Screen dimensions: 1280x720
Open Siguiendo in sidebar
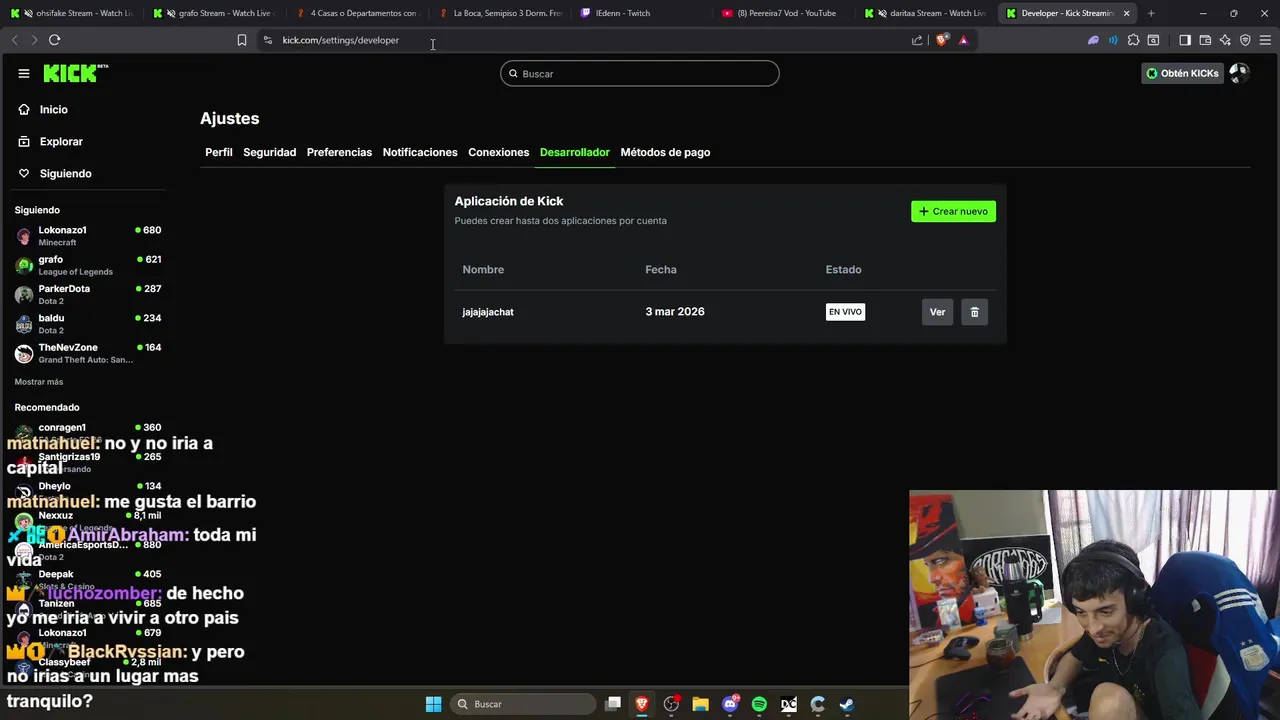(x=65, y=173)
